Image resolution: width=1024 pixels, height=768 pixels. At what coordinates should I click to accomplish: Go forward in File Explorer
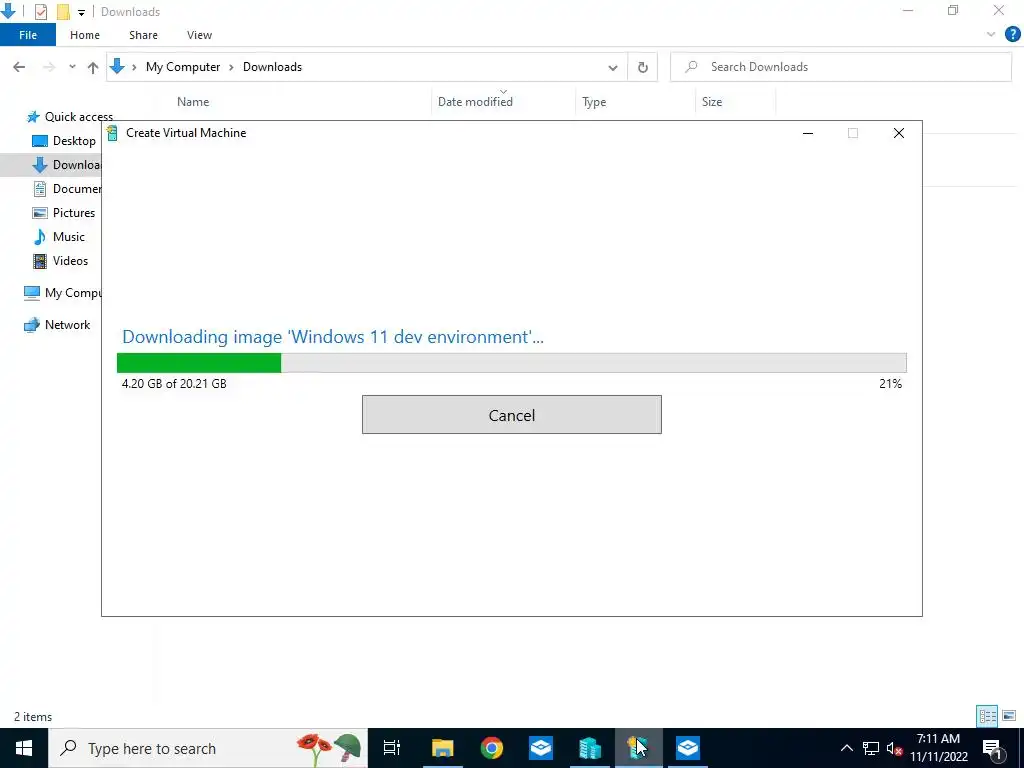(49, 67)
